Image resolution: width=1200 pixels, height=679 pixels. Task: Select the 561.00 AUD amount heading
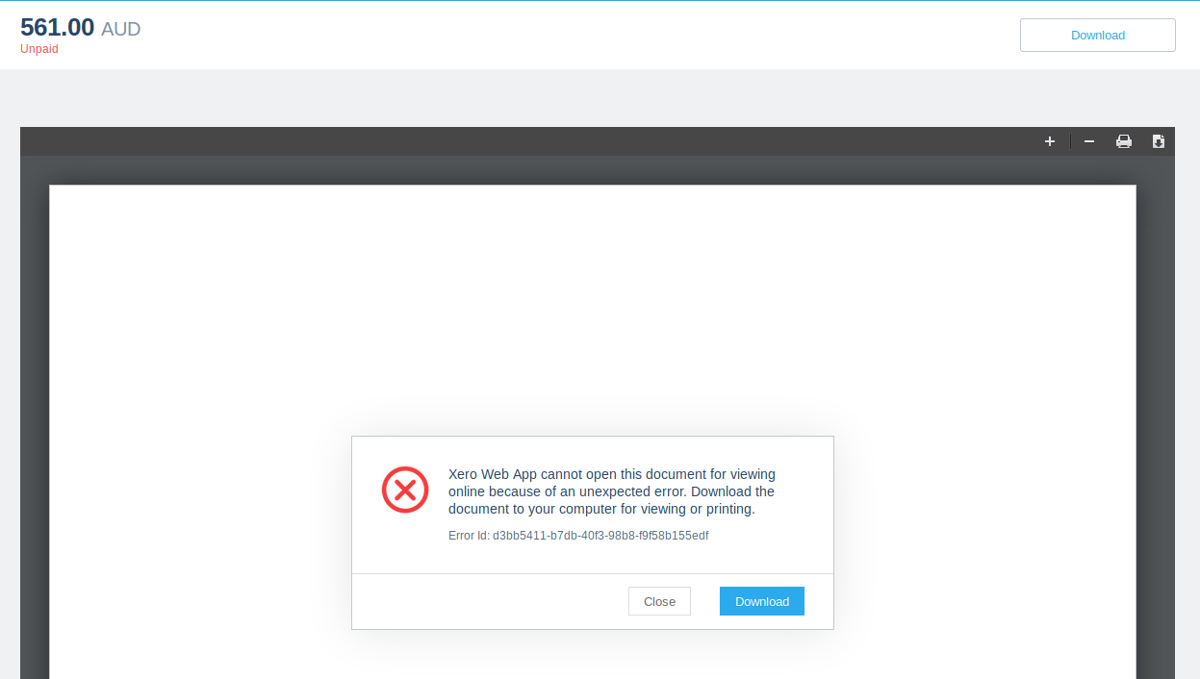(x=80, y=27)
